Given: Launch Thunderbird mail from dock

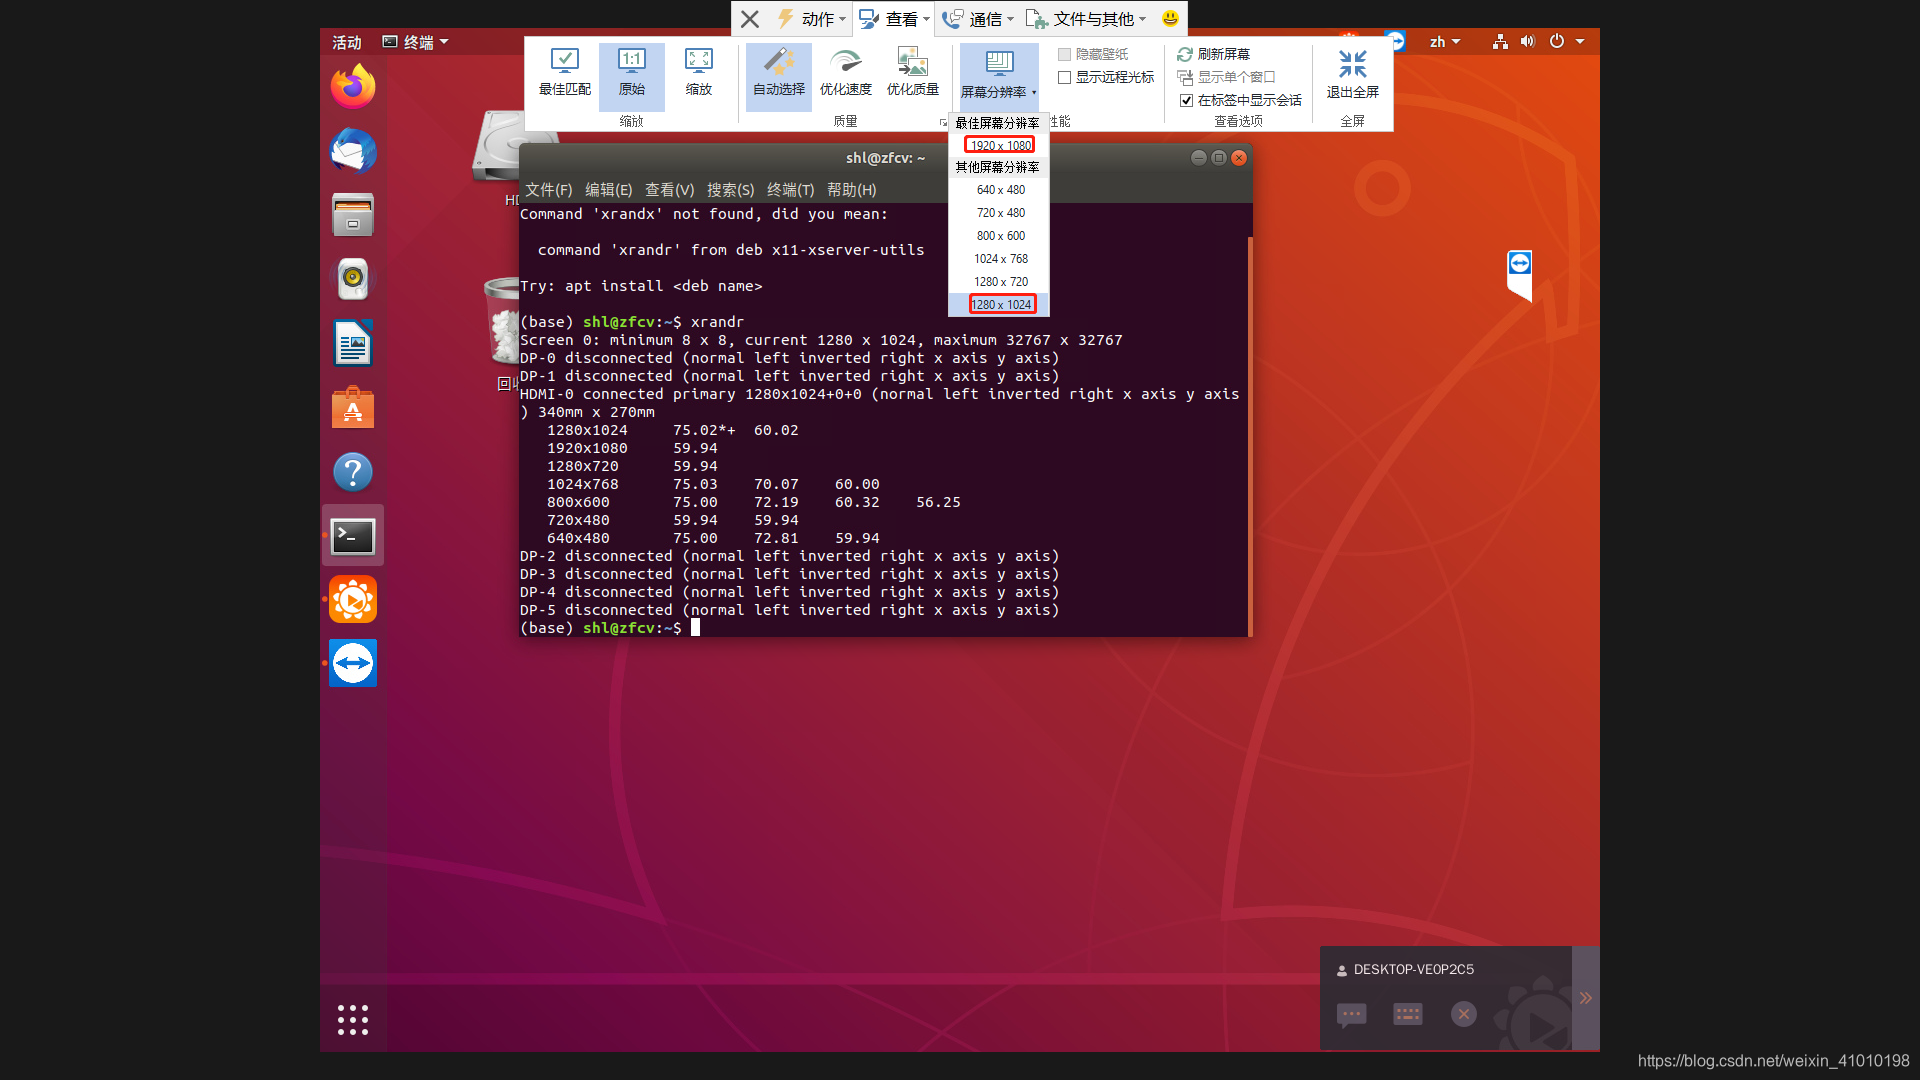Looking at the screenshot, I should click(x=353, y=151).
